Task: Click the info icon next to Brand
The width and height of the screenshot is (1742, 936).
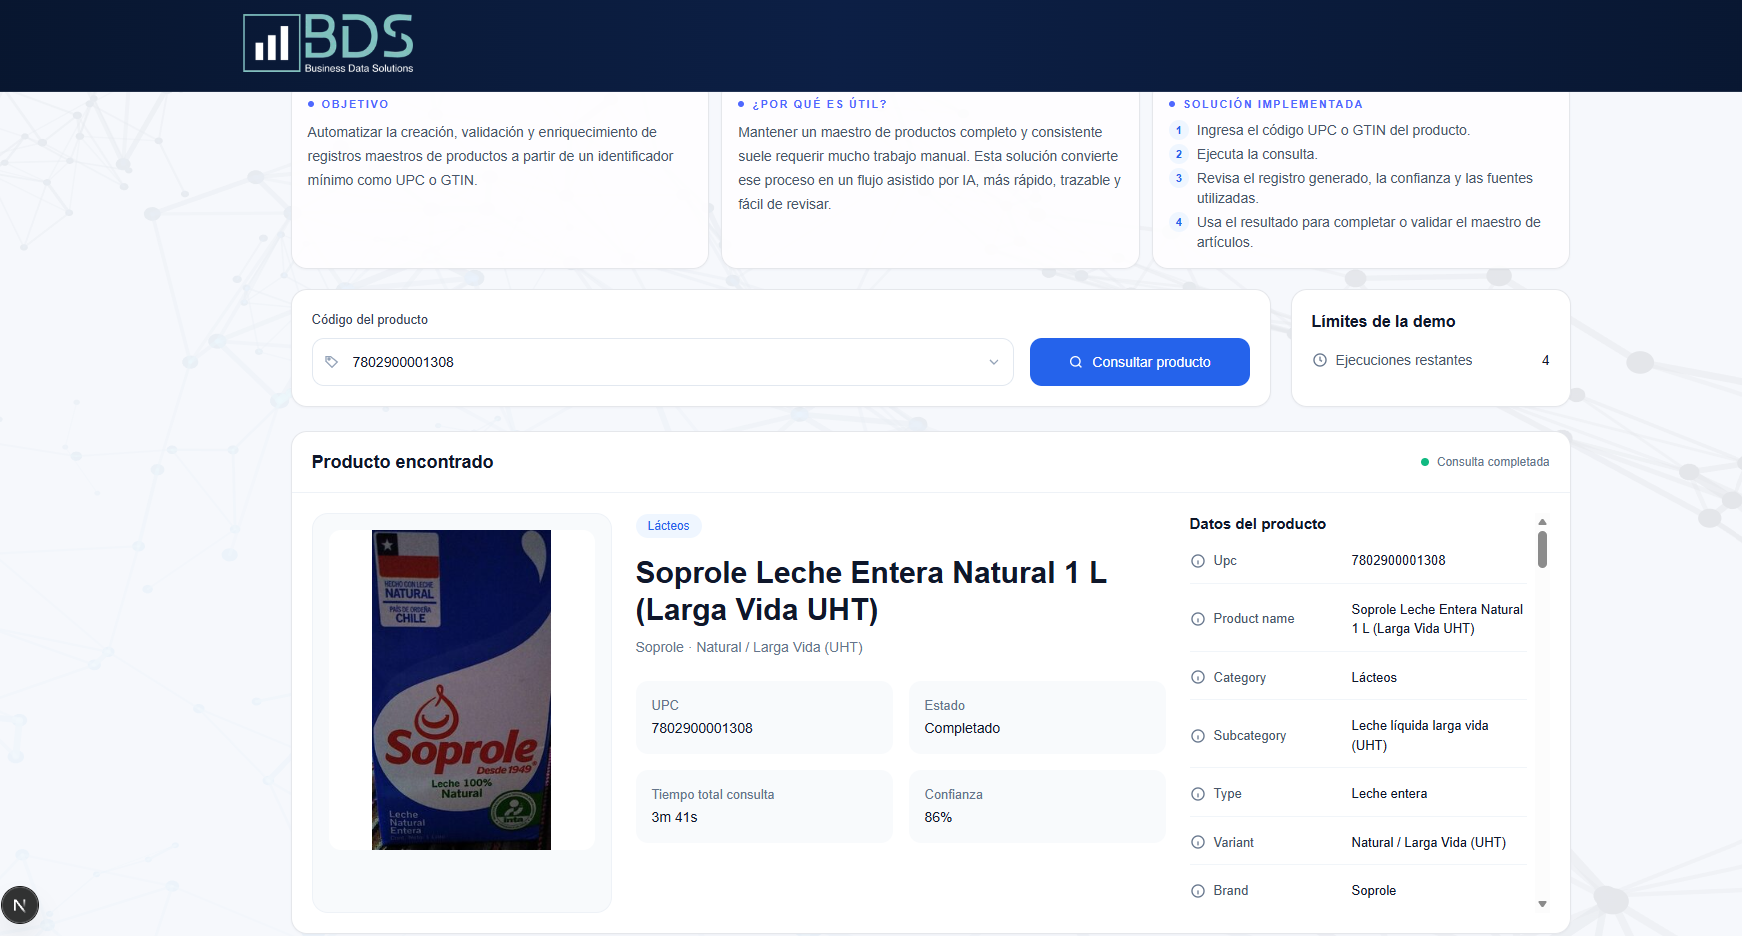Action: tap(1198, 891)
